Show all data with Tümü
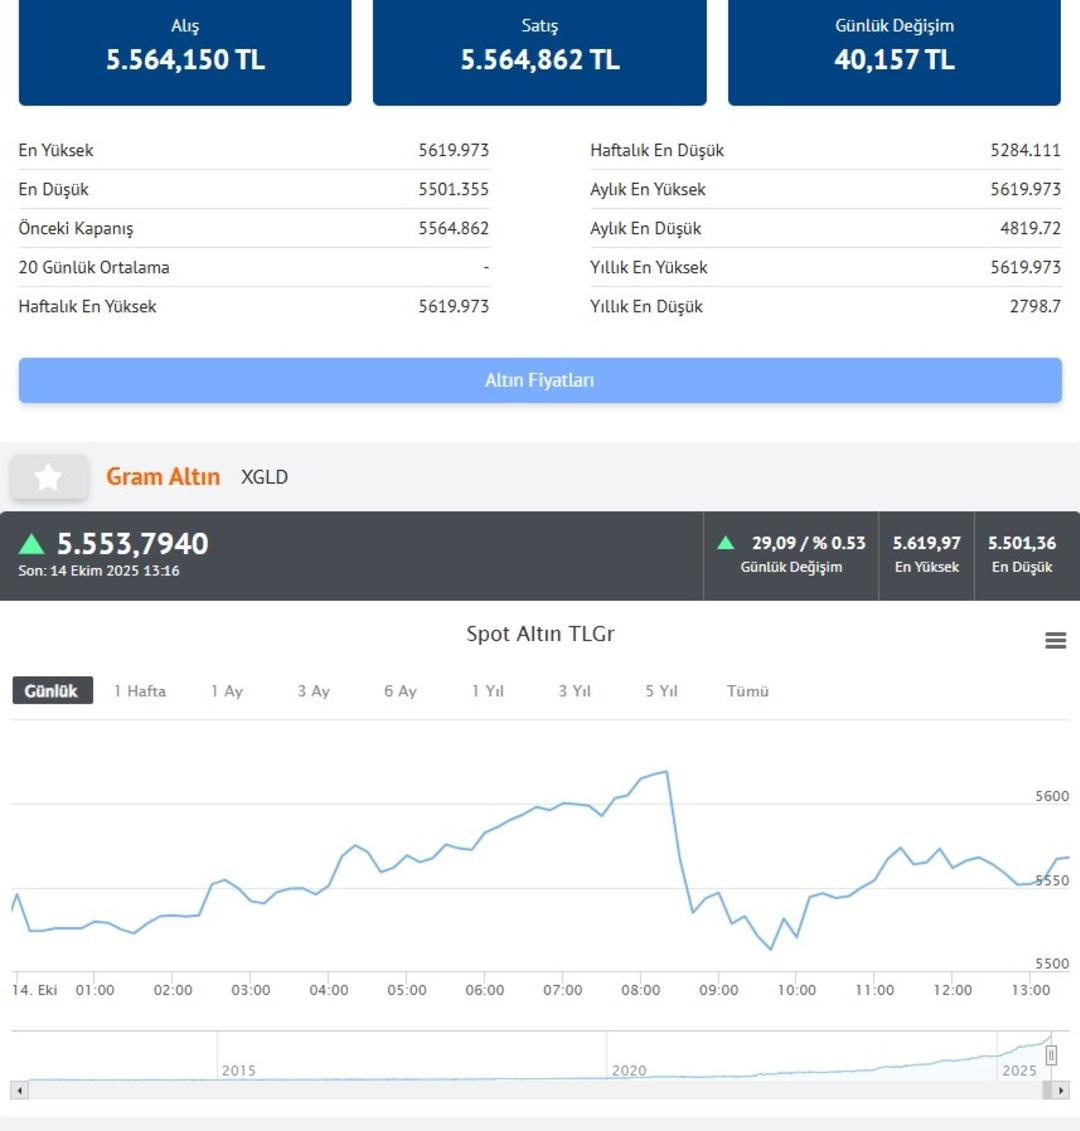Screen dimensions: 1080x1131 747,691
